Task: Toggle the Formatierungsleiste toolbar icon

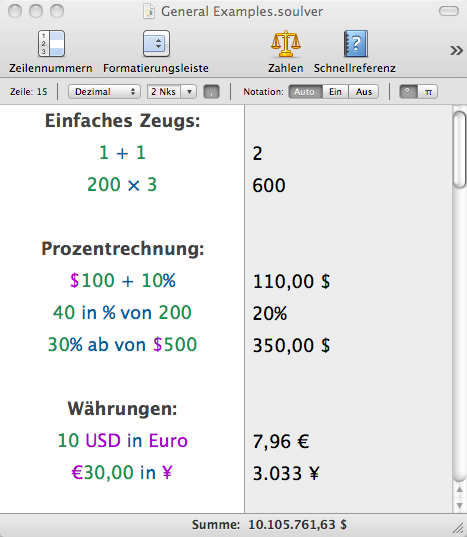Action: [156, 43]
